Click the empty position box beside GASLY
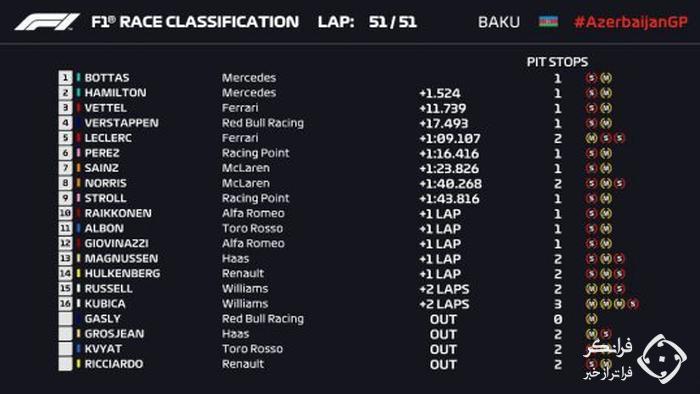Screen dimensions: 700x394 coord(65,319)
